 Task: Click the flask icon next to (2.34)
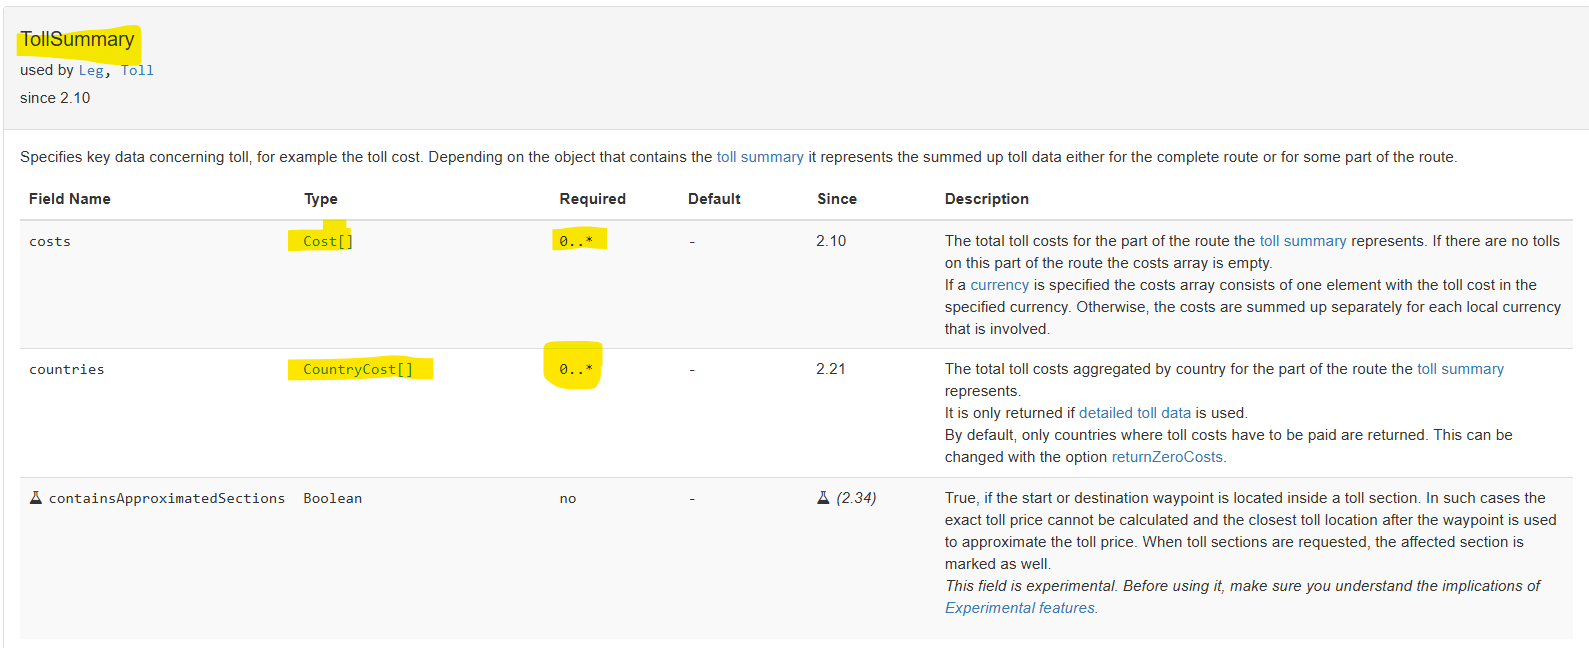[823, 498]
